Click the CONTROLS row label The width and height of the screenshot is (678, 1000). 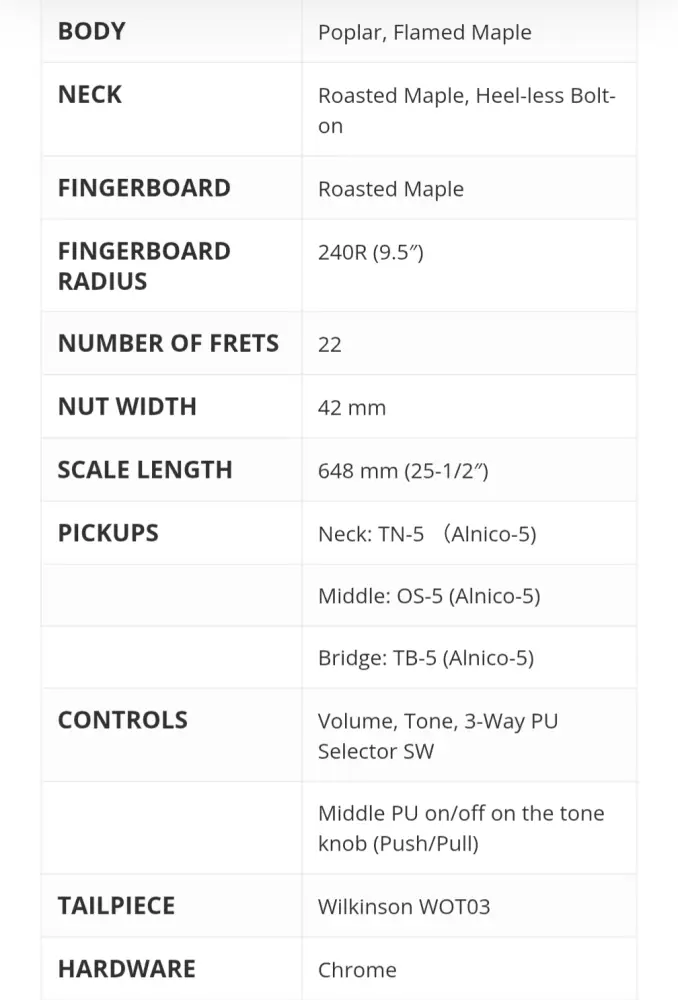tap(123, 720)
